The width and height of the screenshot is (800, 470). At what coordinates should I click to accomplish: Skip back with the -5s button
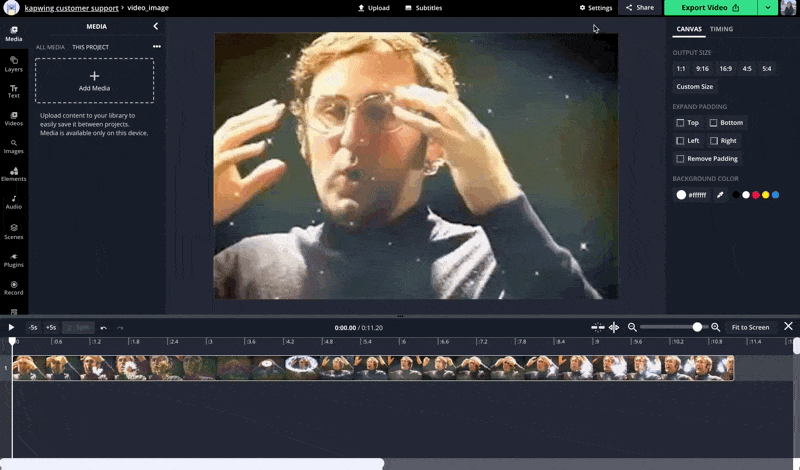33,328
